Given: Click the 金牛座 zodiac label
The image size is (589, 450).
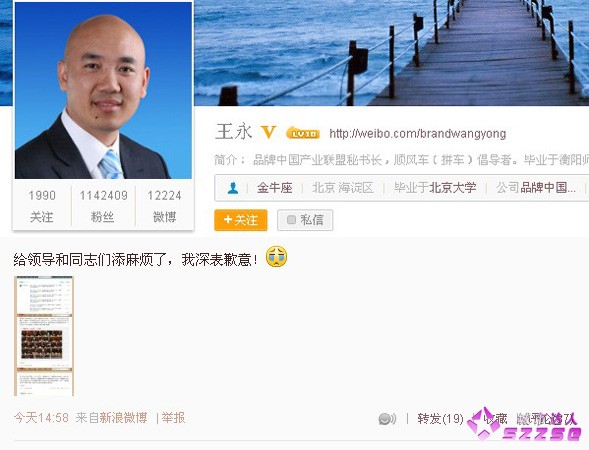Looking at the screenshot, I should tap(275, 187).
